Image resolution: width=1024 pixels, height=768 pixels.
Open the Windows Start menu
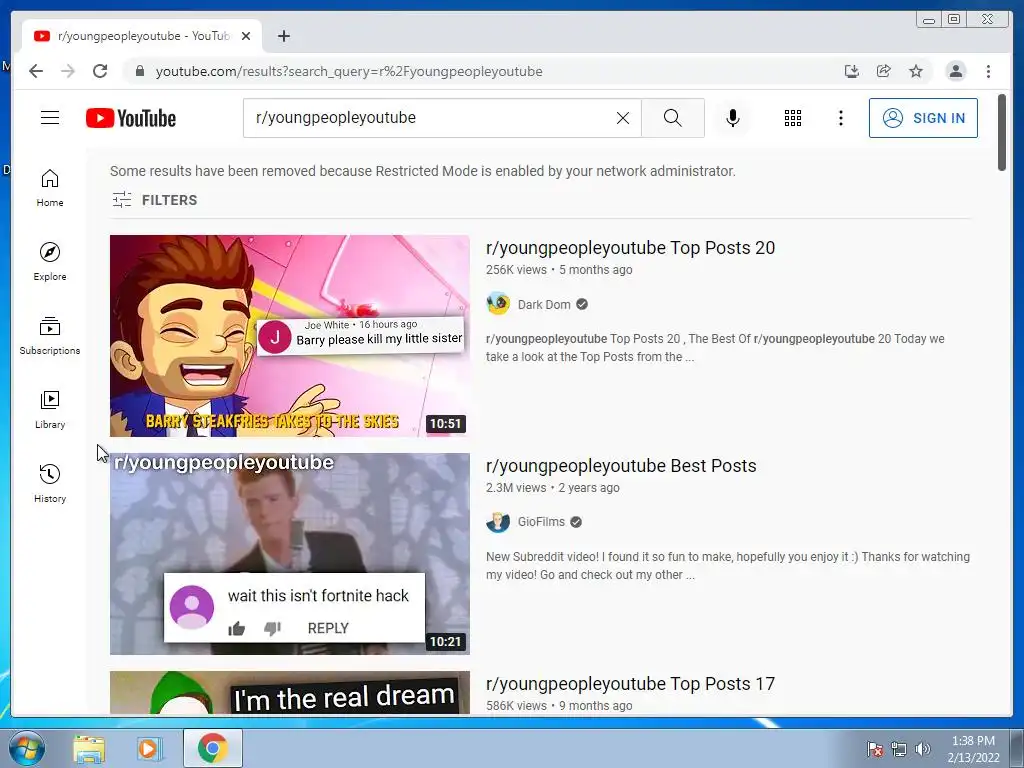[x=26, y=748]
